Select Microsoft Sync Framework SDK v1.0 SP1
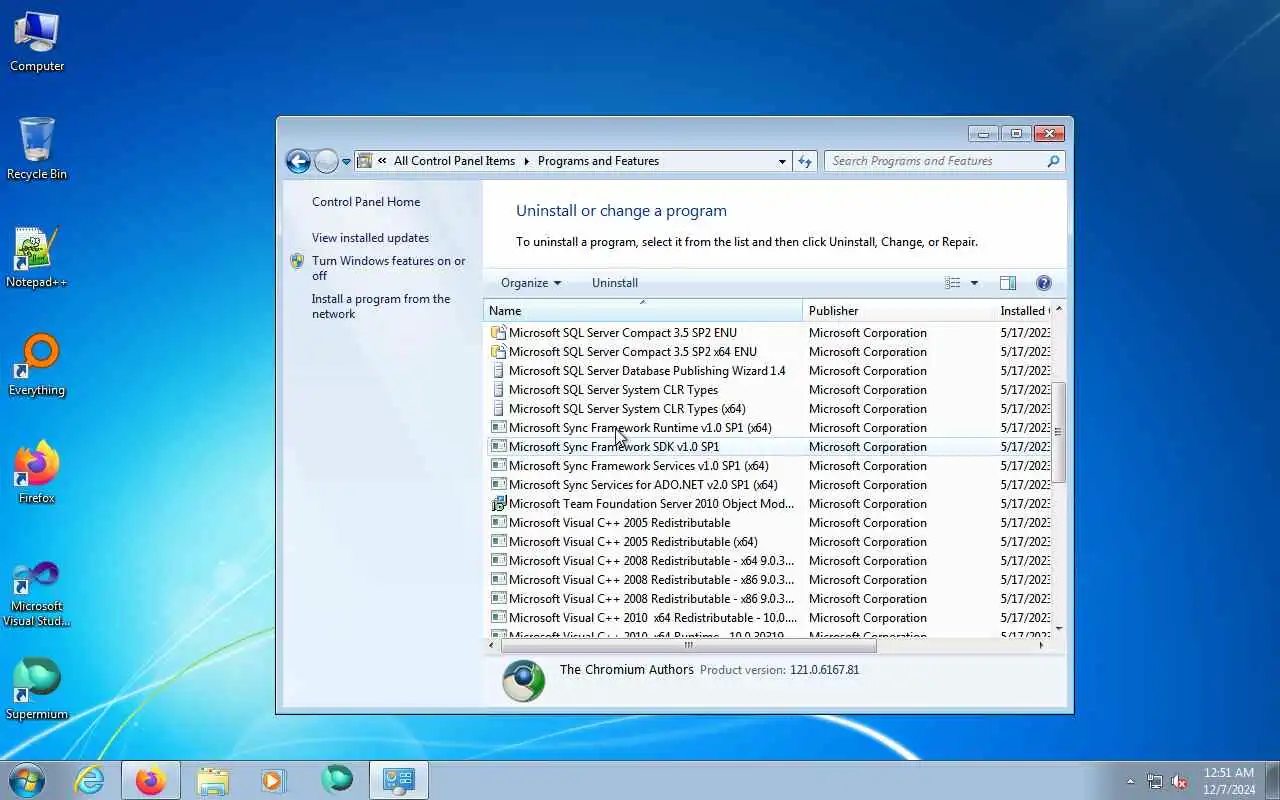Viewport: 1280px width, 800px height. pyautogui.click(x=768, y=447)
